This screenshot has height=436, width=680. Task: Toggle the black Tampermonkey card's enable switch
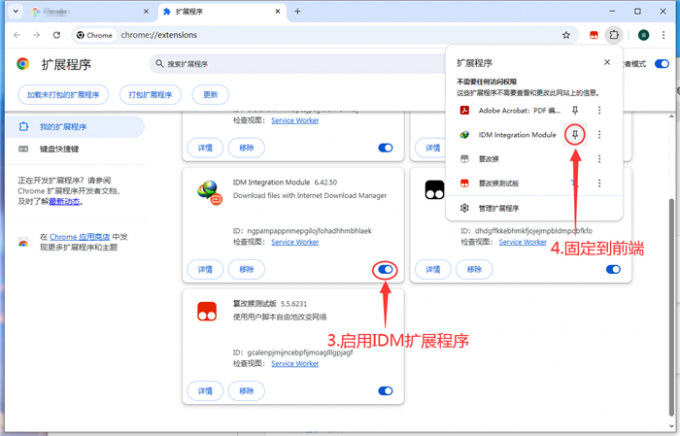click(x=613, y=269)
